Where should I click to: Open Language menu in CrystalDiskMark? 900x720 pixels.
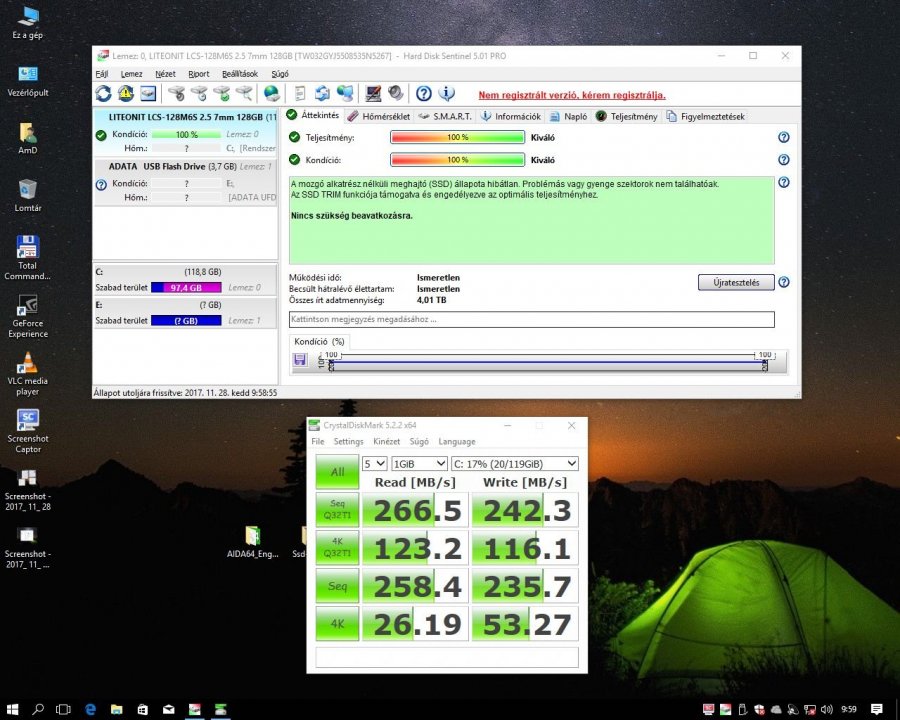point(457,441)
